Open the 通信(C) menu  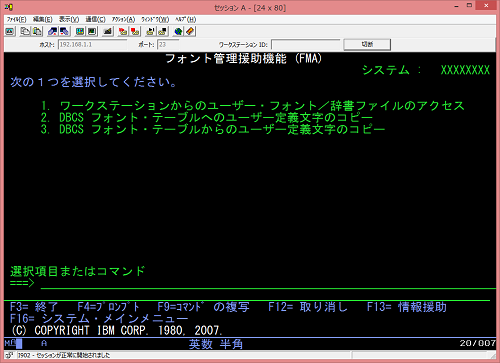click(x=95, y=19)
